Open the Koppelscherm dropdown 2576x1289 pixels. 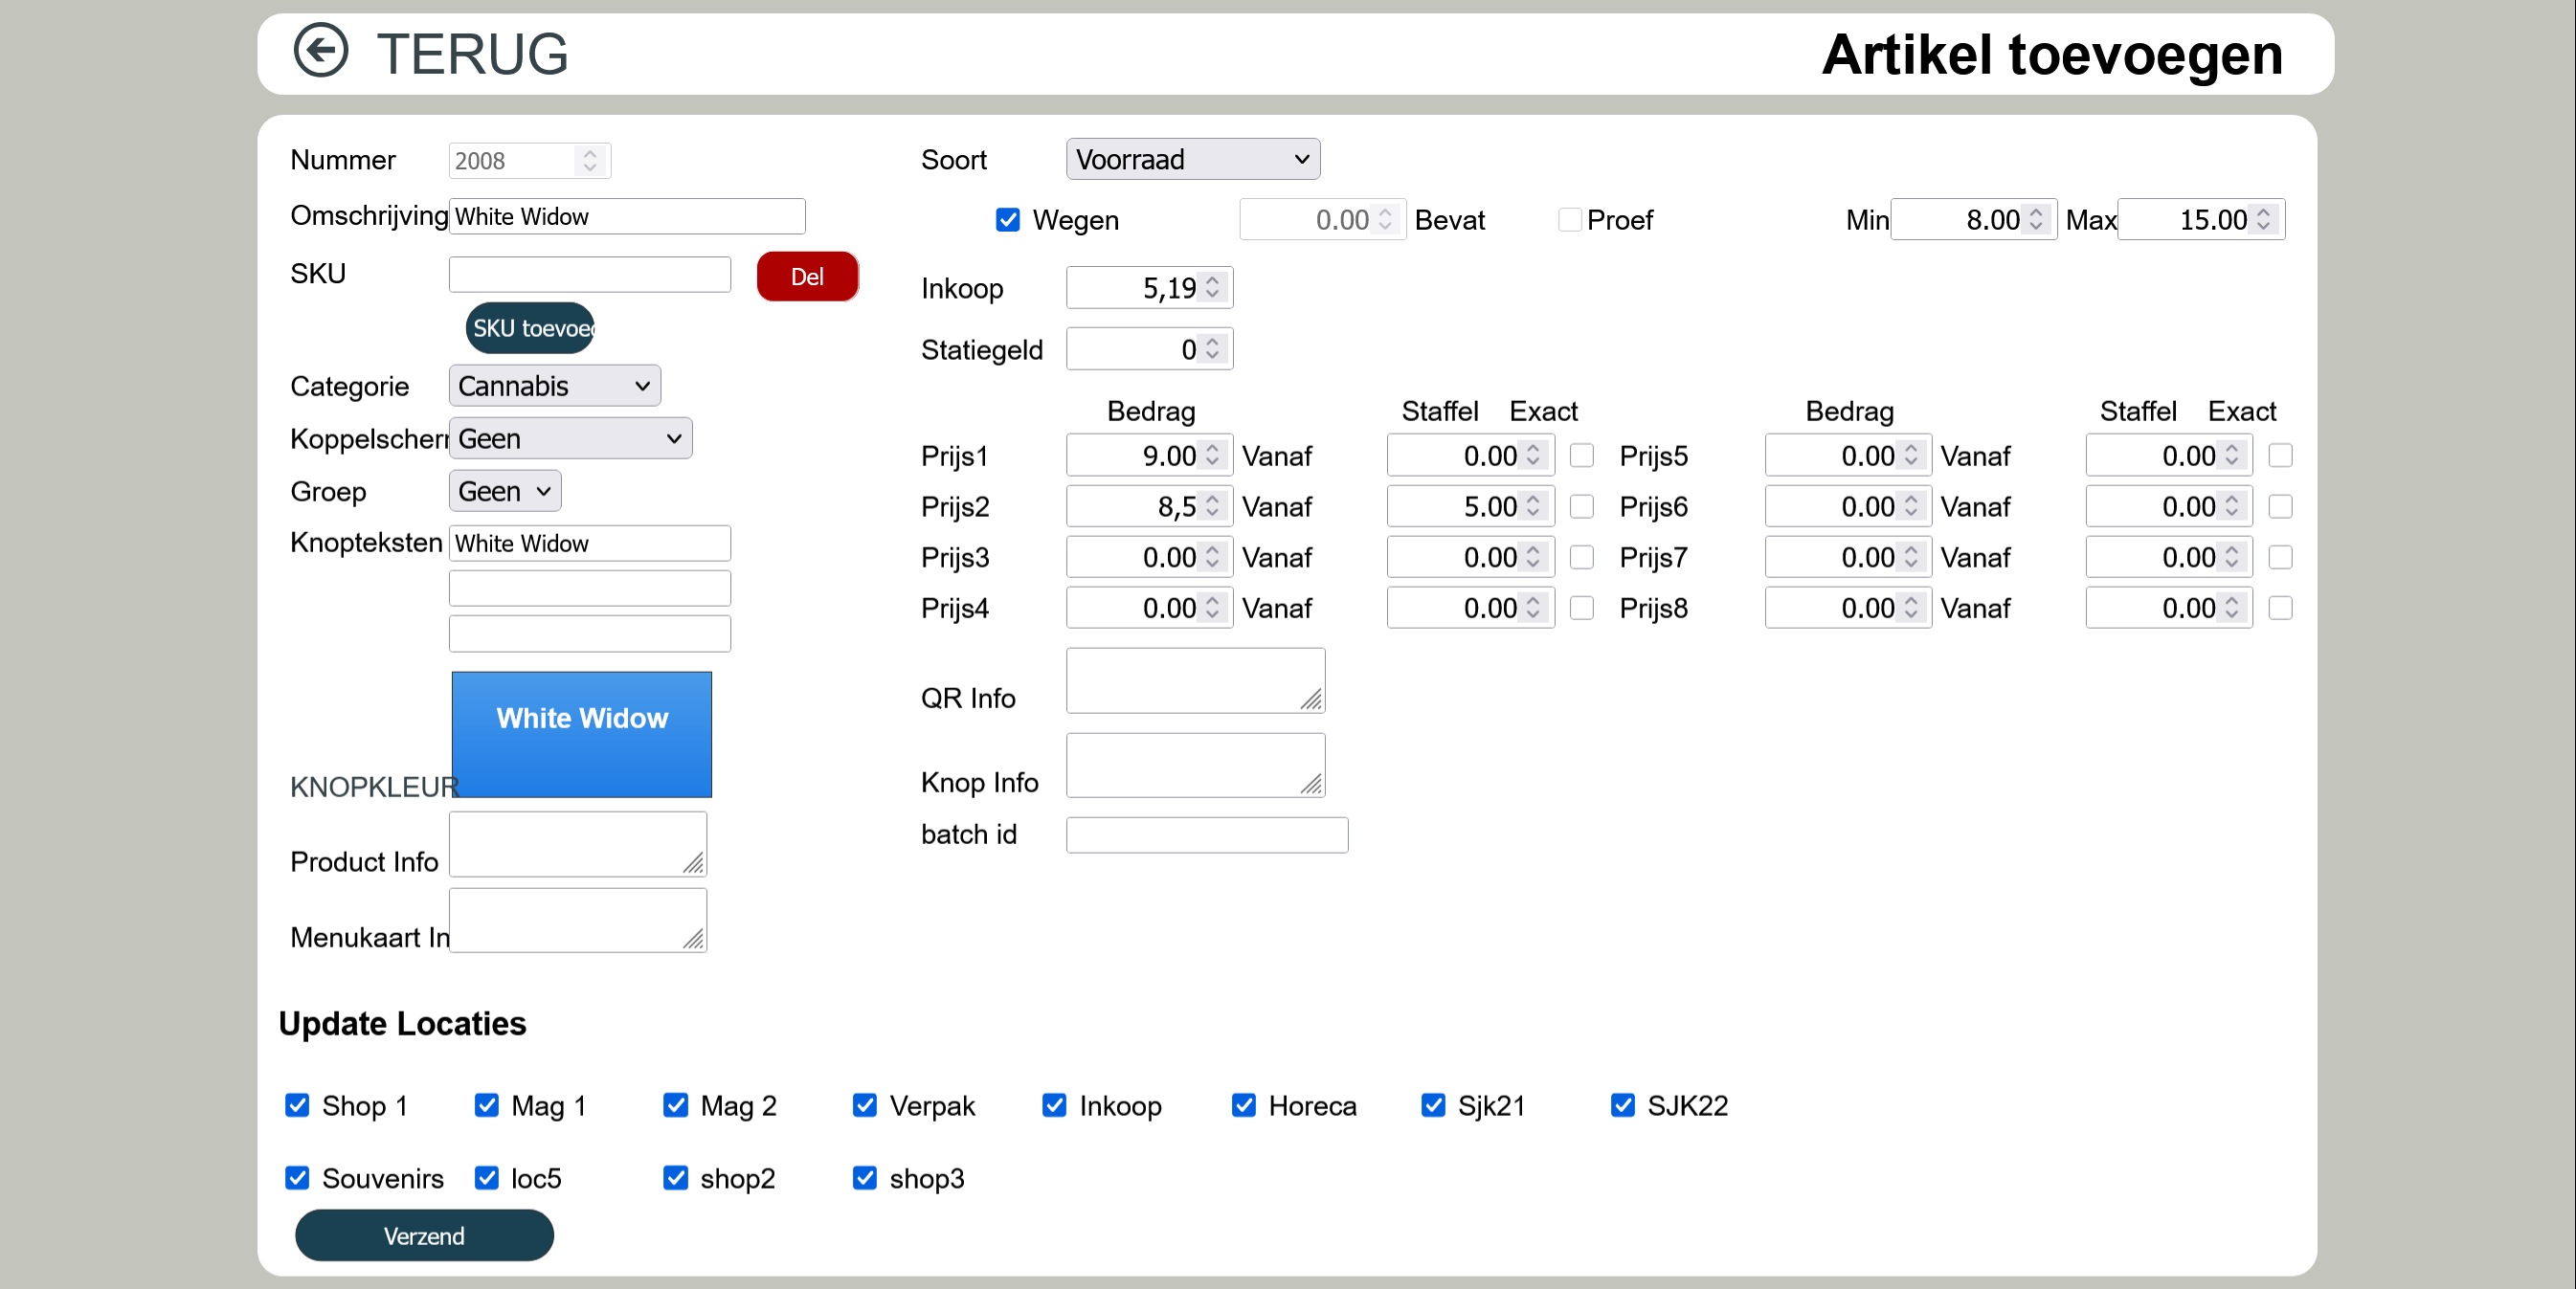click(570, 438)
